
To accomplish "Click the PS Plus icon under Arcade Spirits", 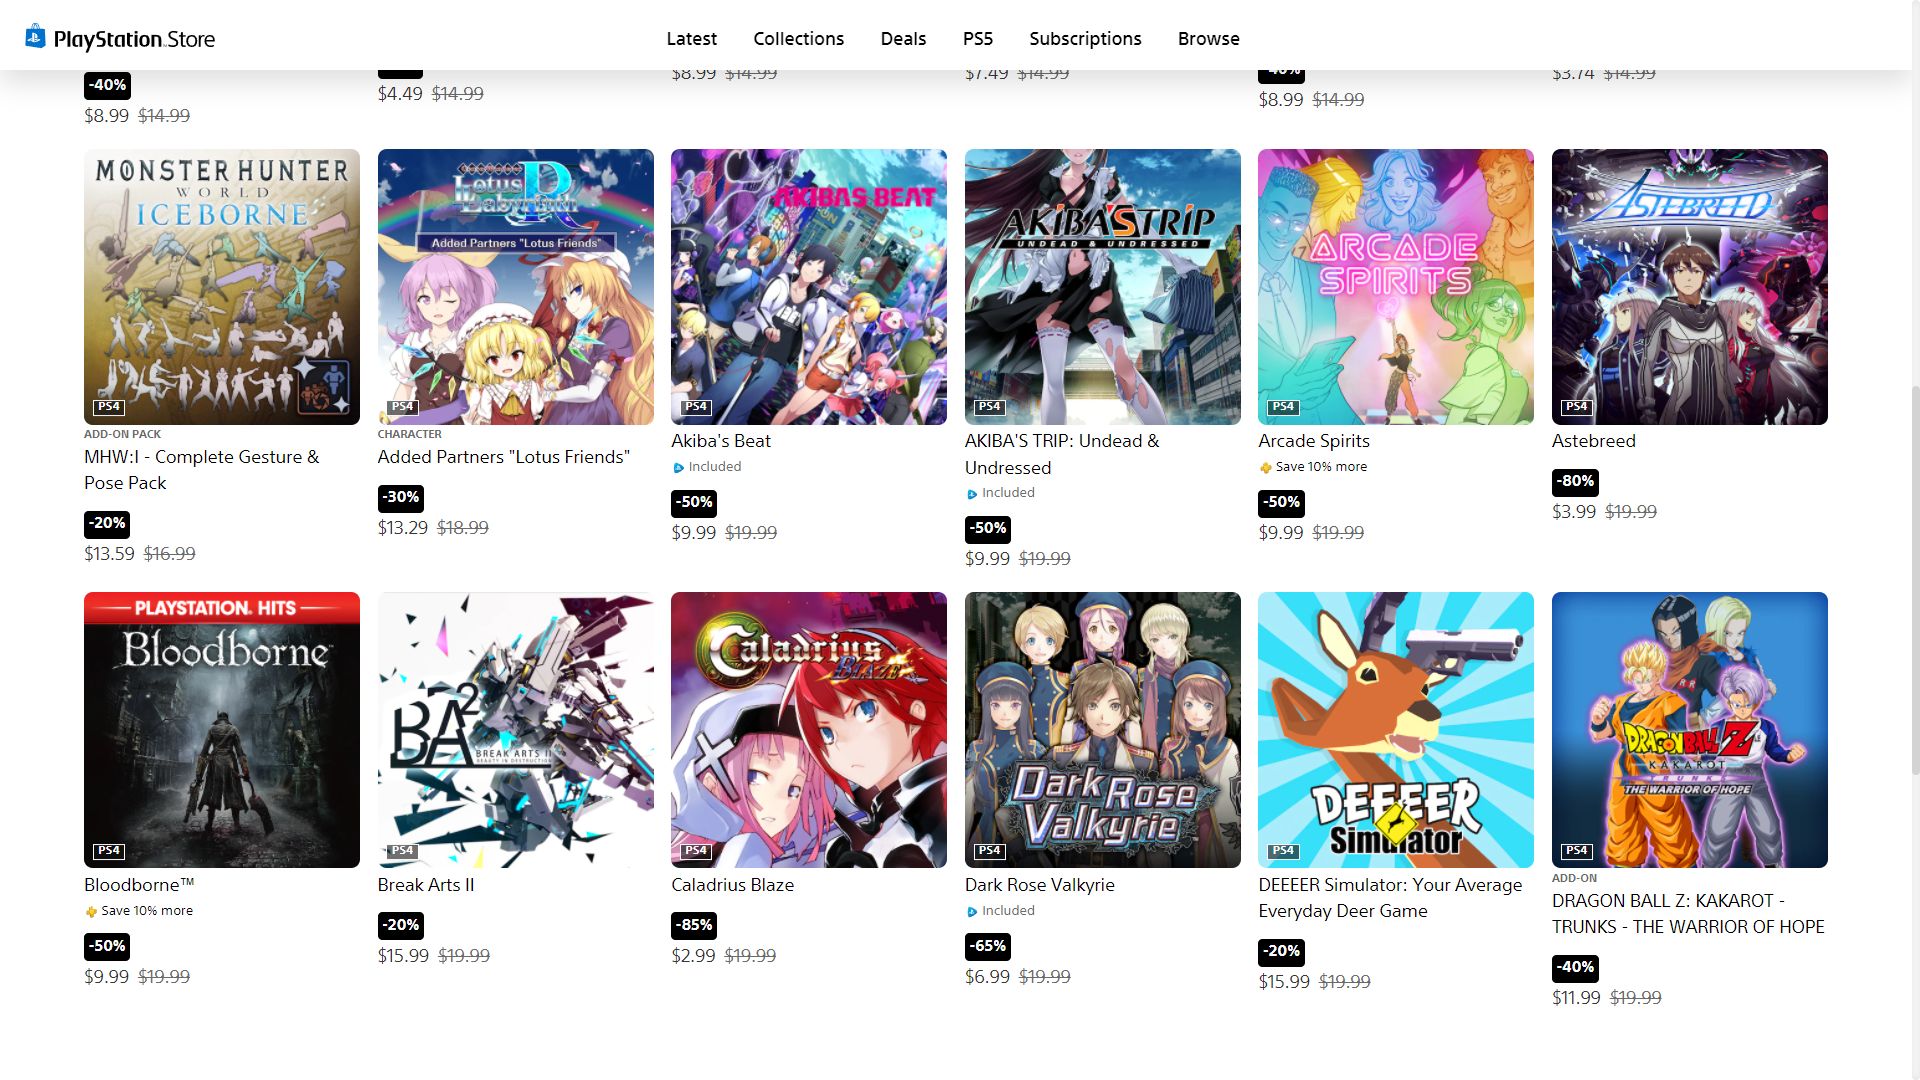I will [x=1265, y=467].
